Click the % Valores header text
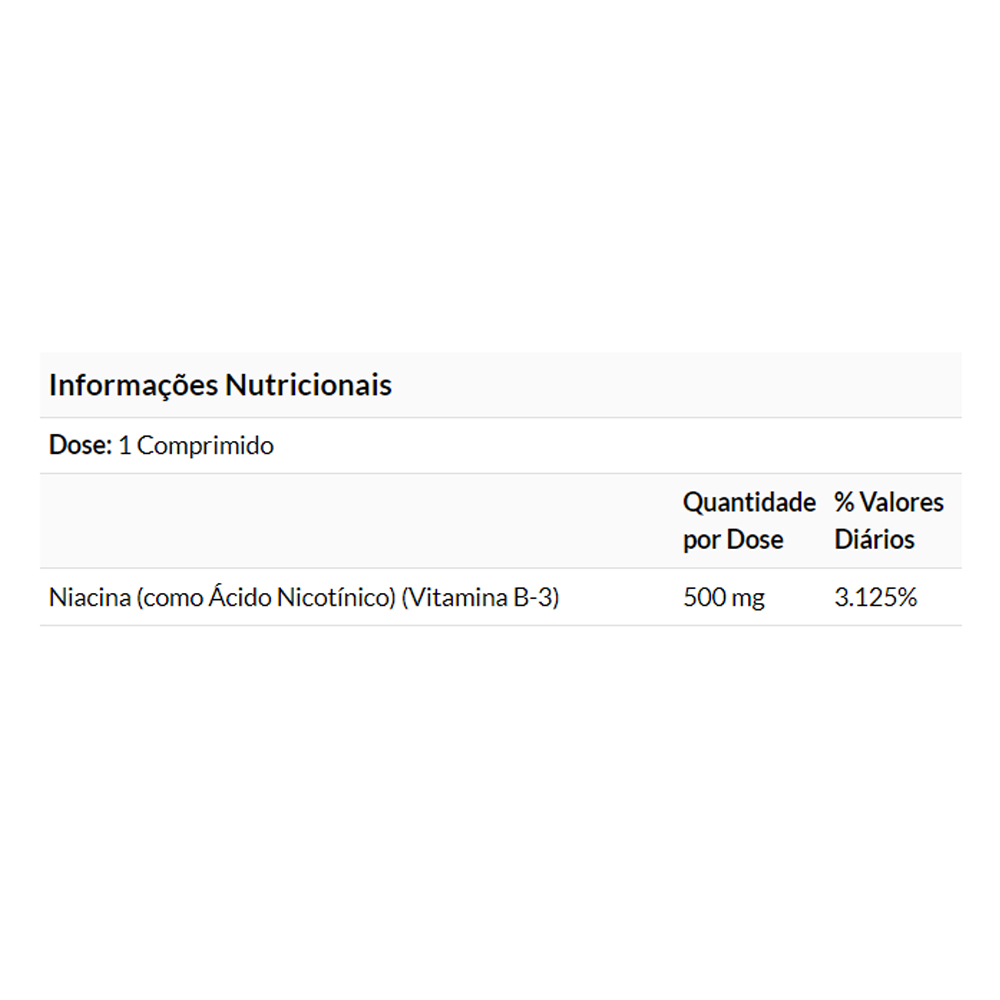The width and height of the screenshot is (1000, 1000). [x=889, y=502]
